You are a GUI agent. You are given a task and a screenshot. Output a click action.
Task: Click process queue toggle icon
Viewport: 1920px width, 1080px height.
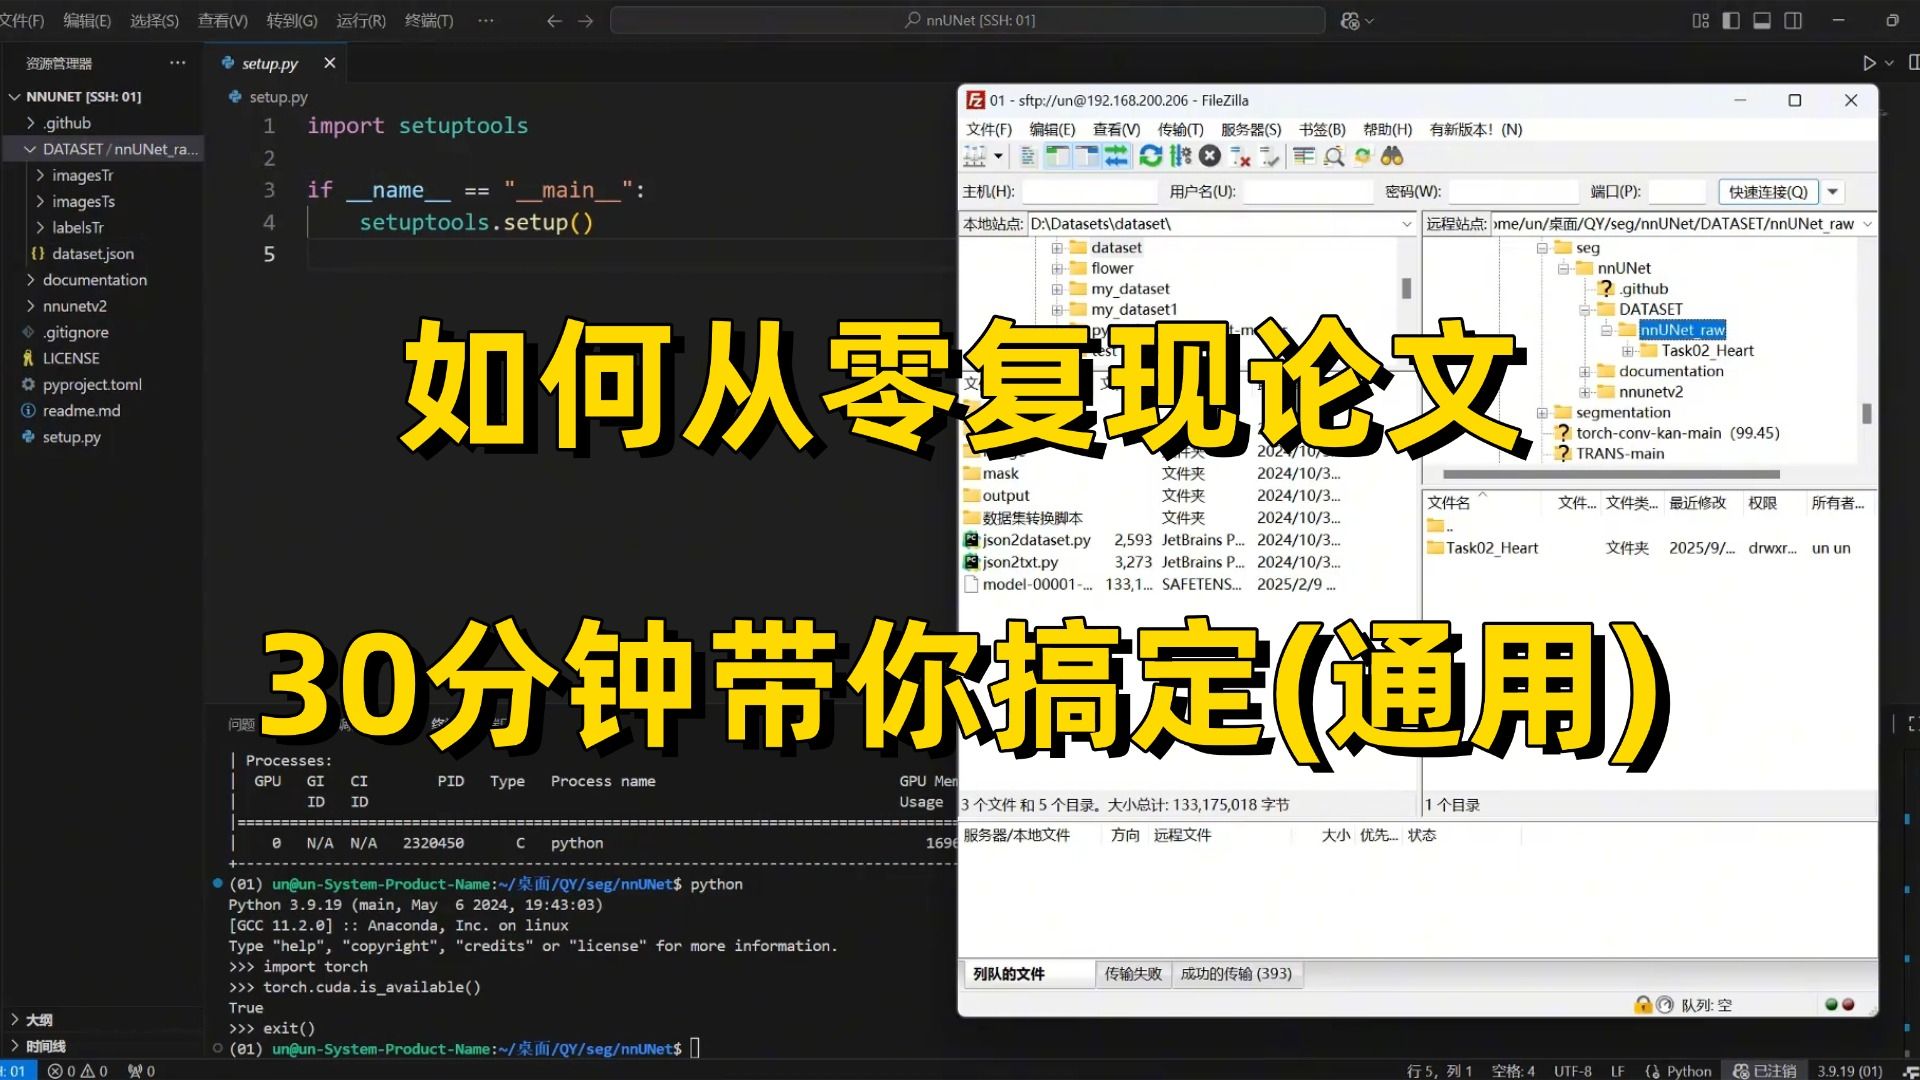pos(1181,156)
